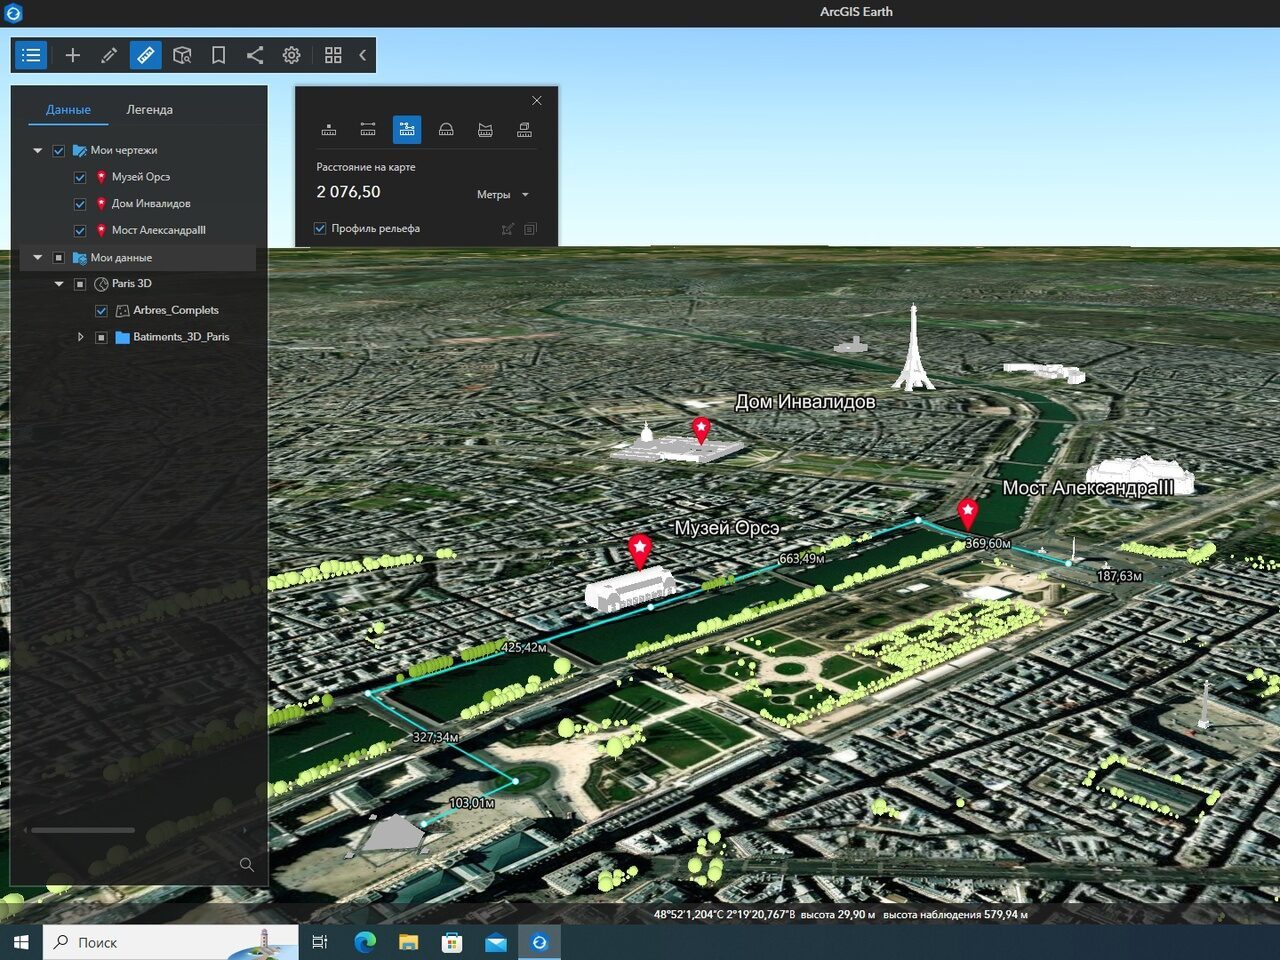Expand the Batiments_3D_Paris folder
1280x960 pixels.
point(81,337)
